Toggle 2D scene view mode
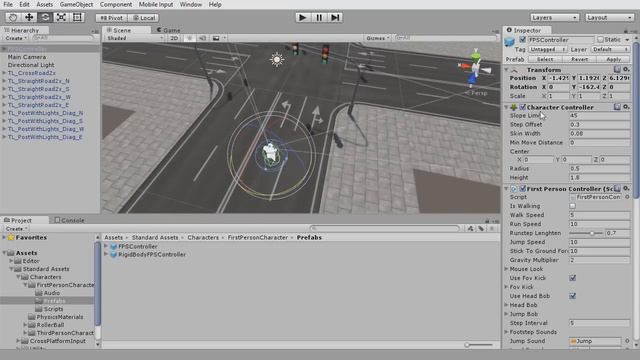Screen dimensions: 640x360 (x=174, y=38)
